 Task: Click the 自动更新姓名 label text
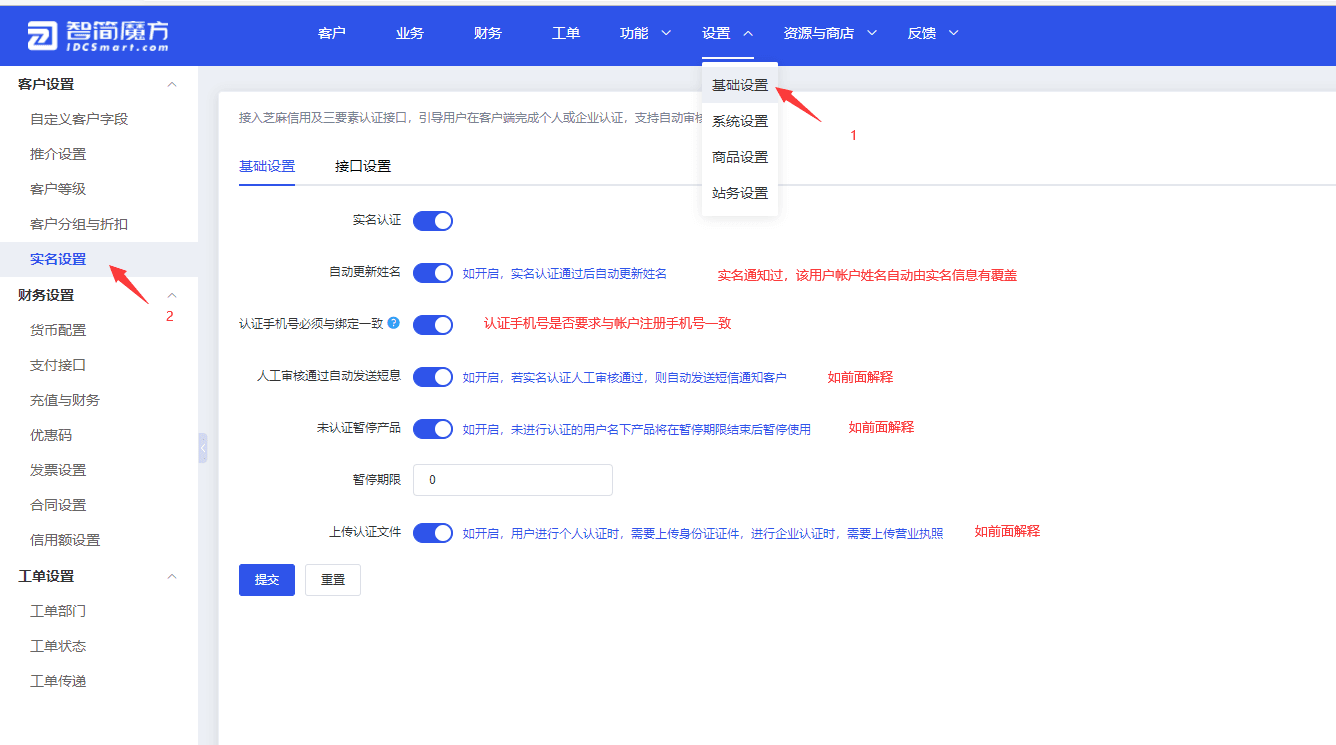(365, 272)
